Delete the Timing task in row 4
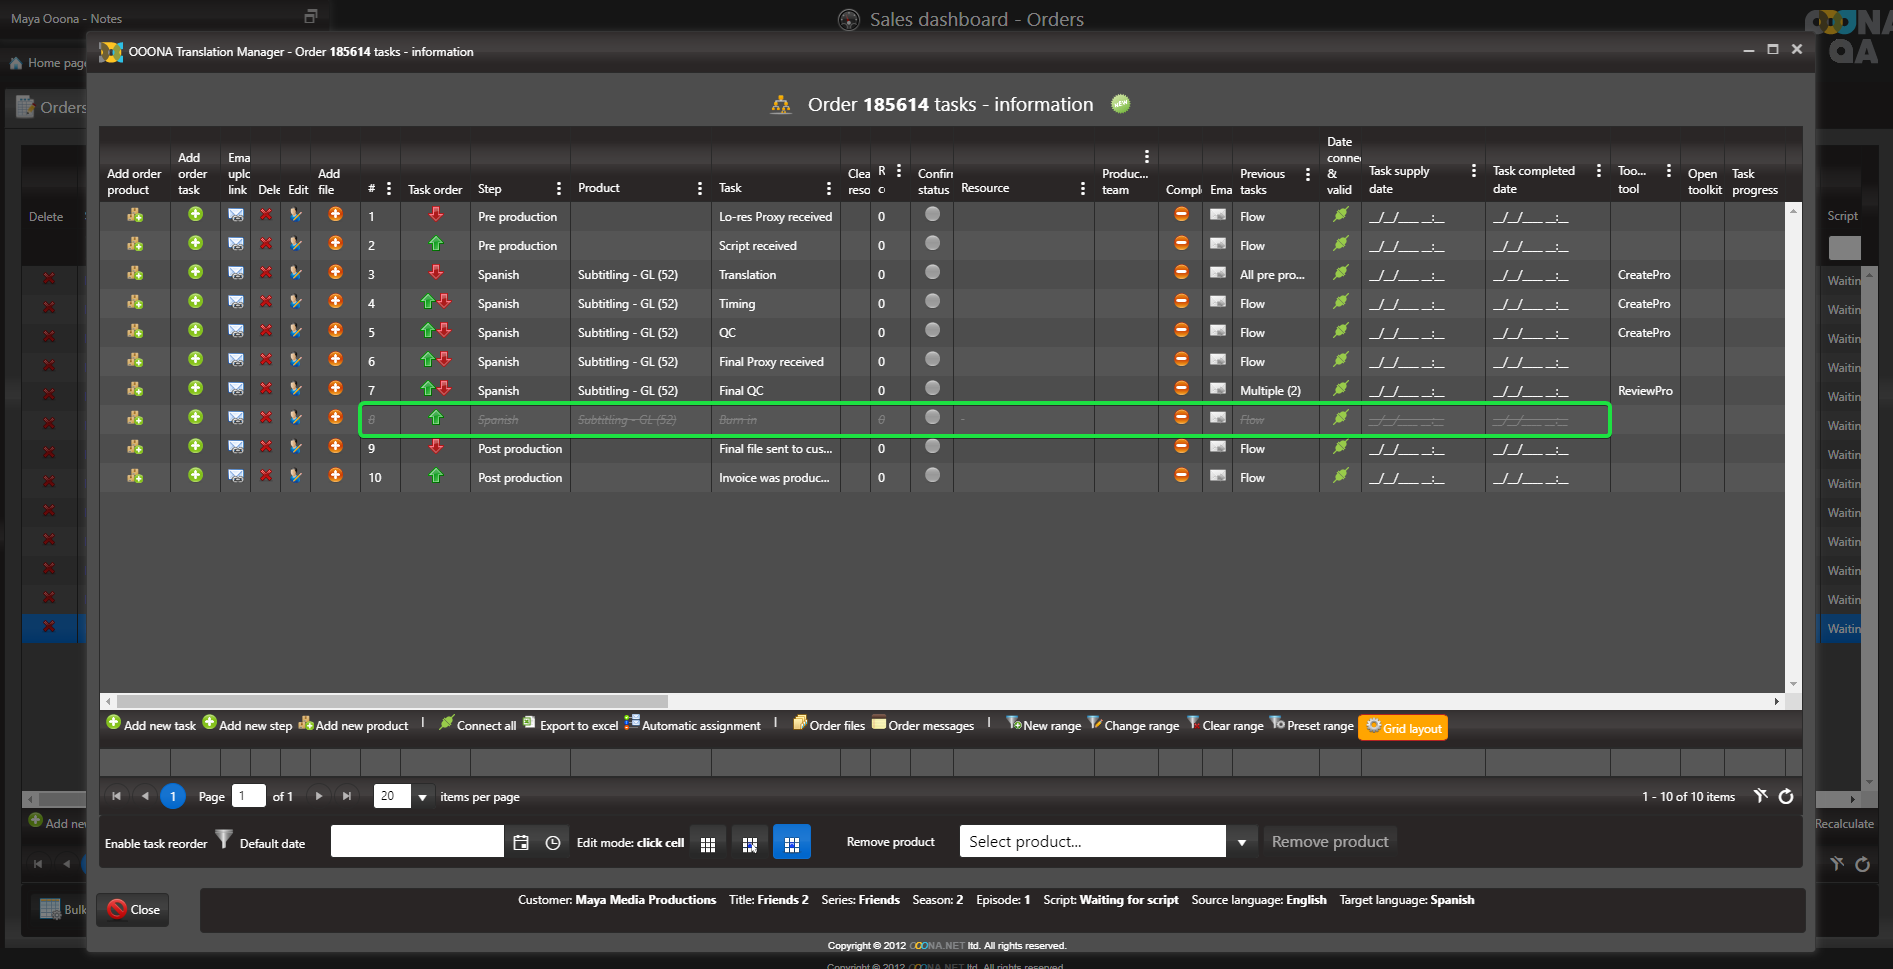The height and width of the screenshot is (969, 1893). pos(266,302)
